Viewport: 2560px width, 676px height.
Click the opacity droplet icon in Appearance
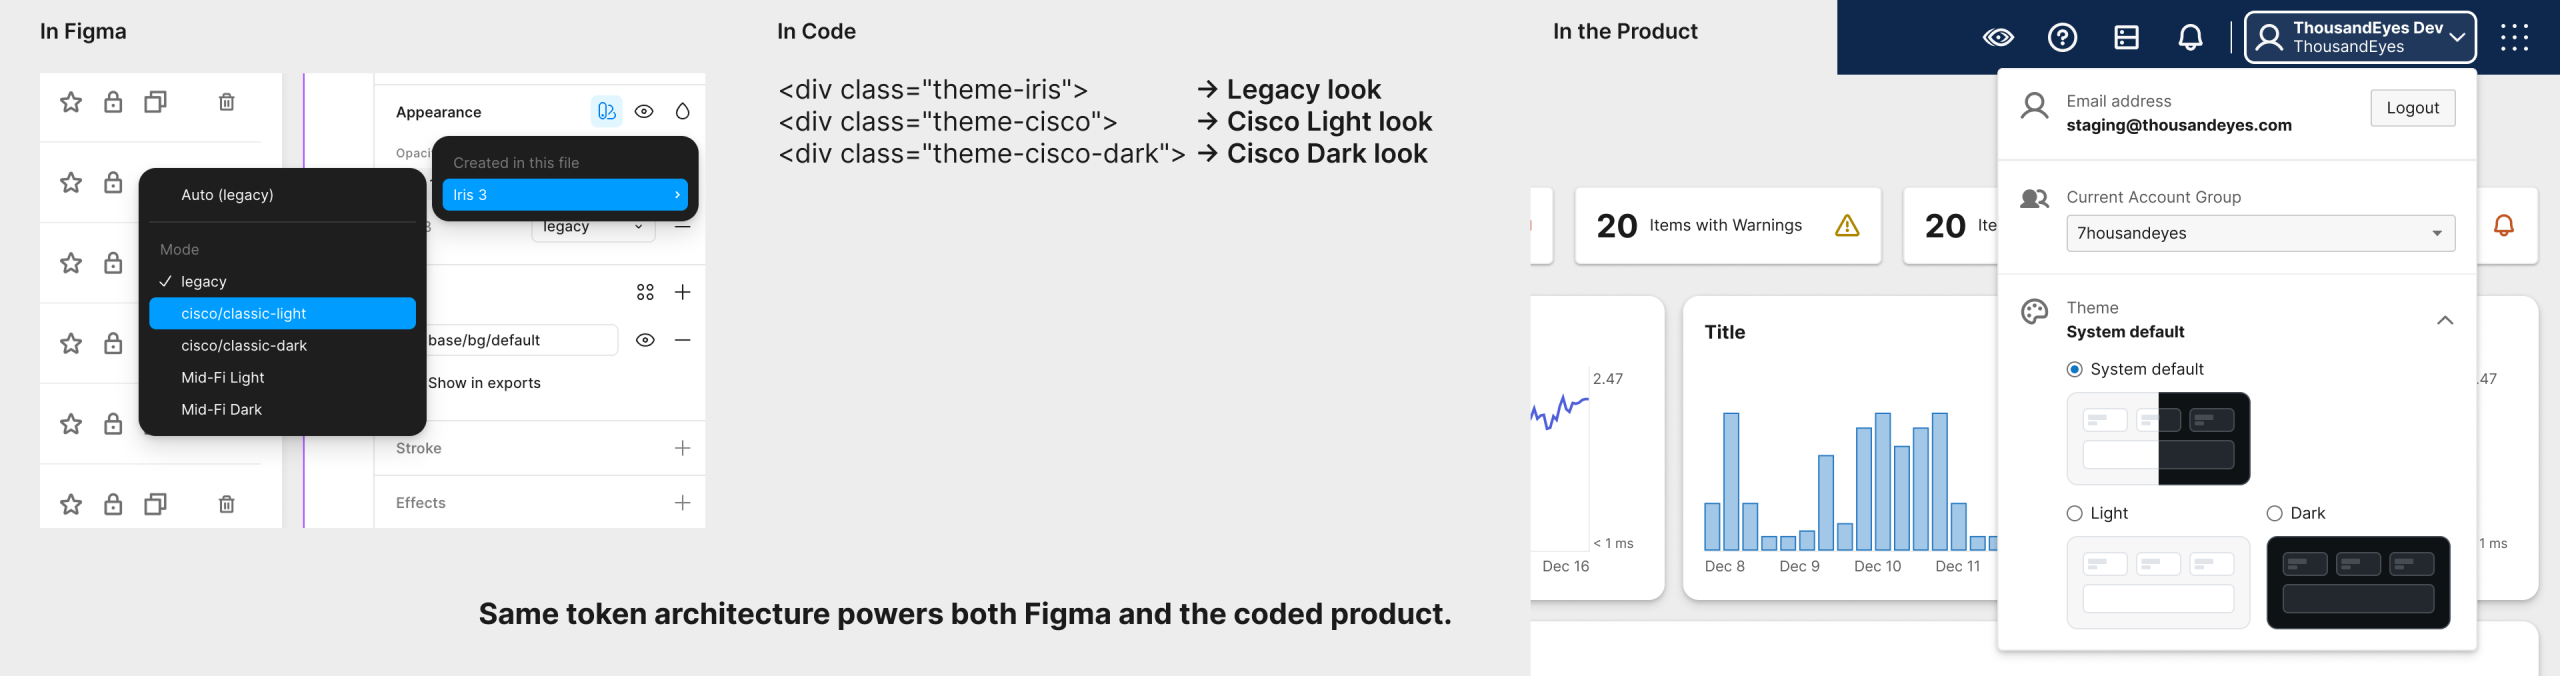[x=683, y=111]
